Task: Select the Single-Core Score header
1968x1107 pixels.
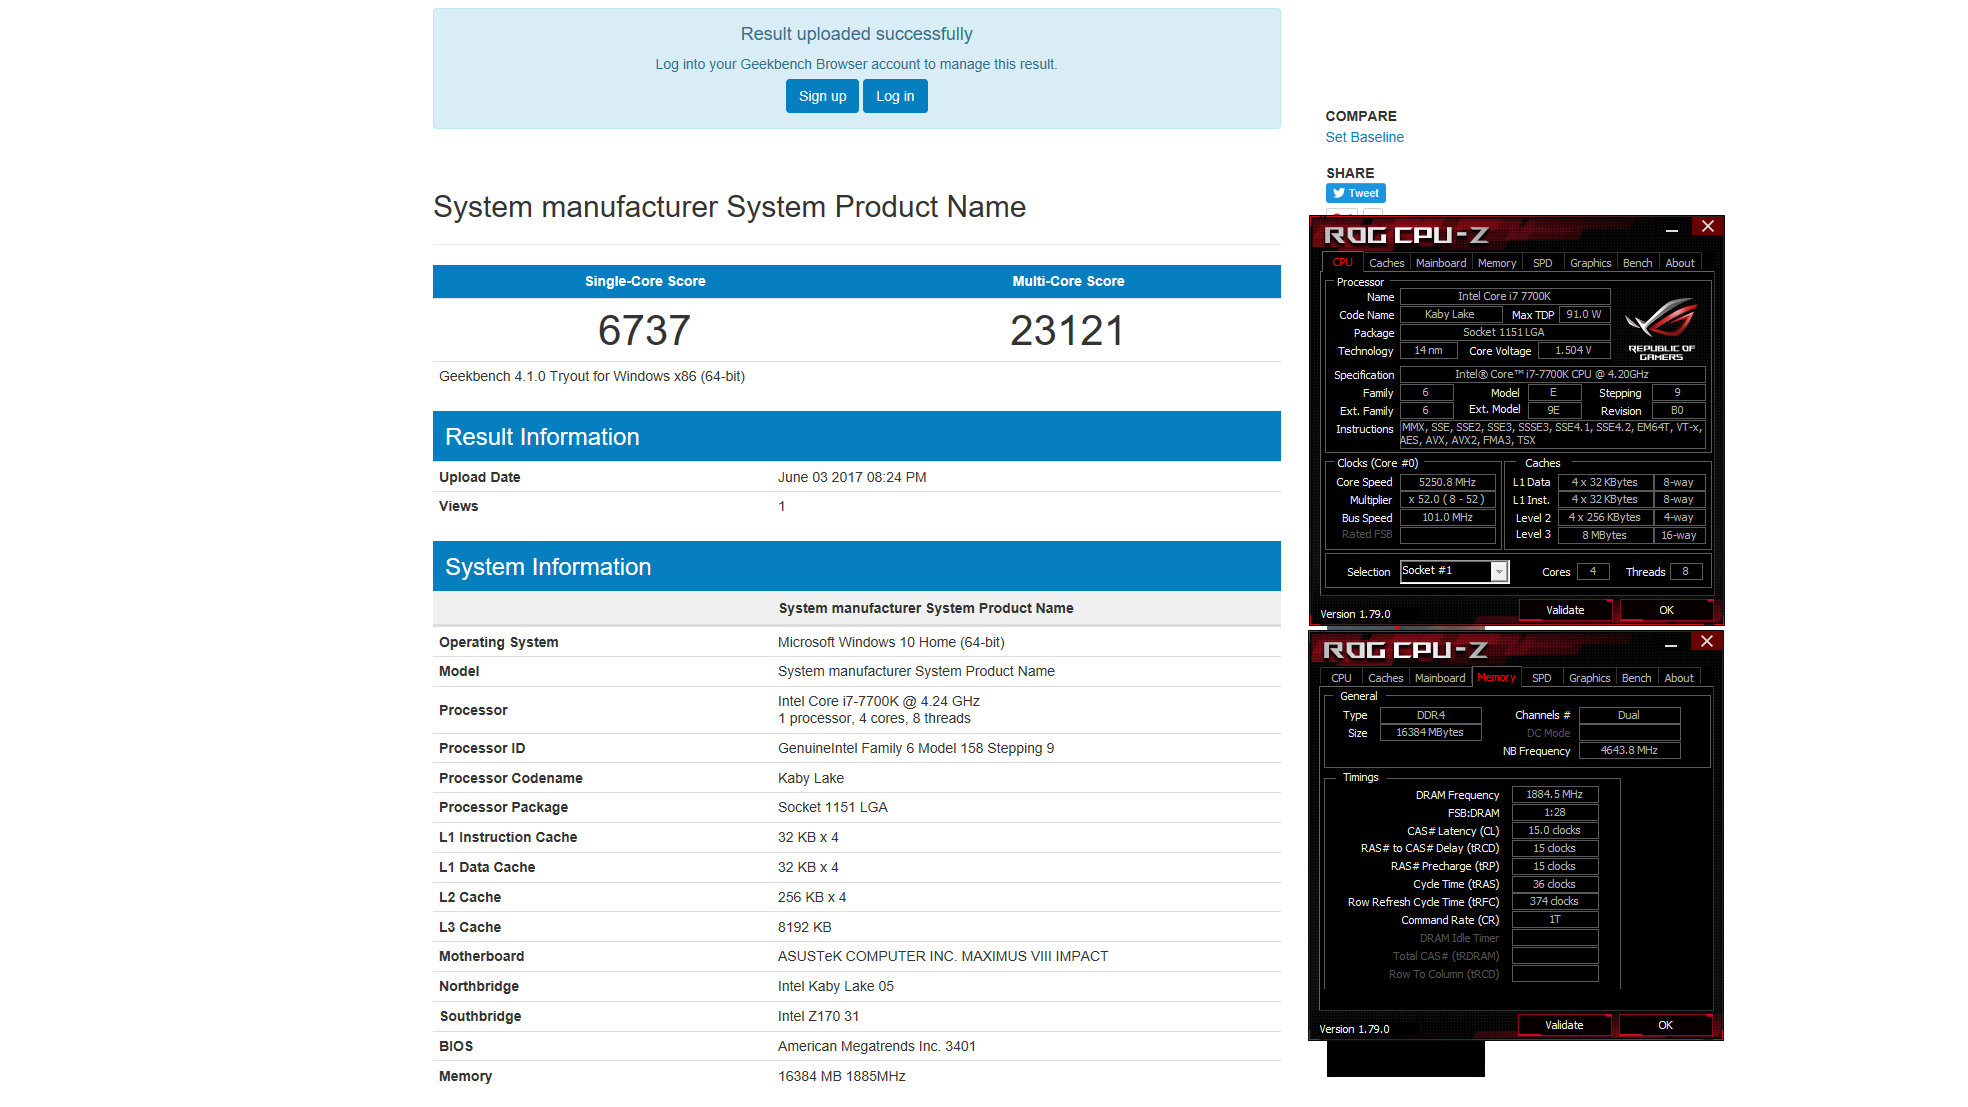Action: 645,281
